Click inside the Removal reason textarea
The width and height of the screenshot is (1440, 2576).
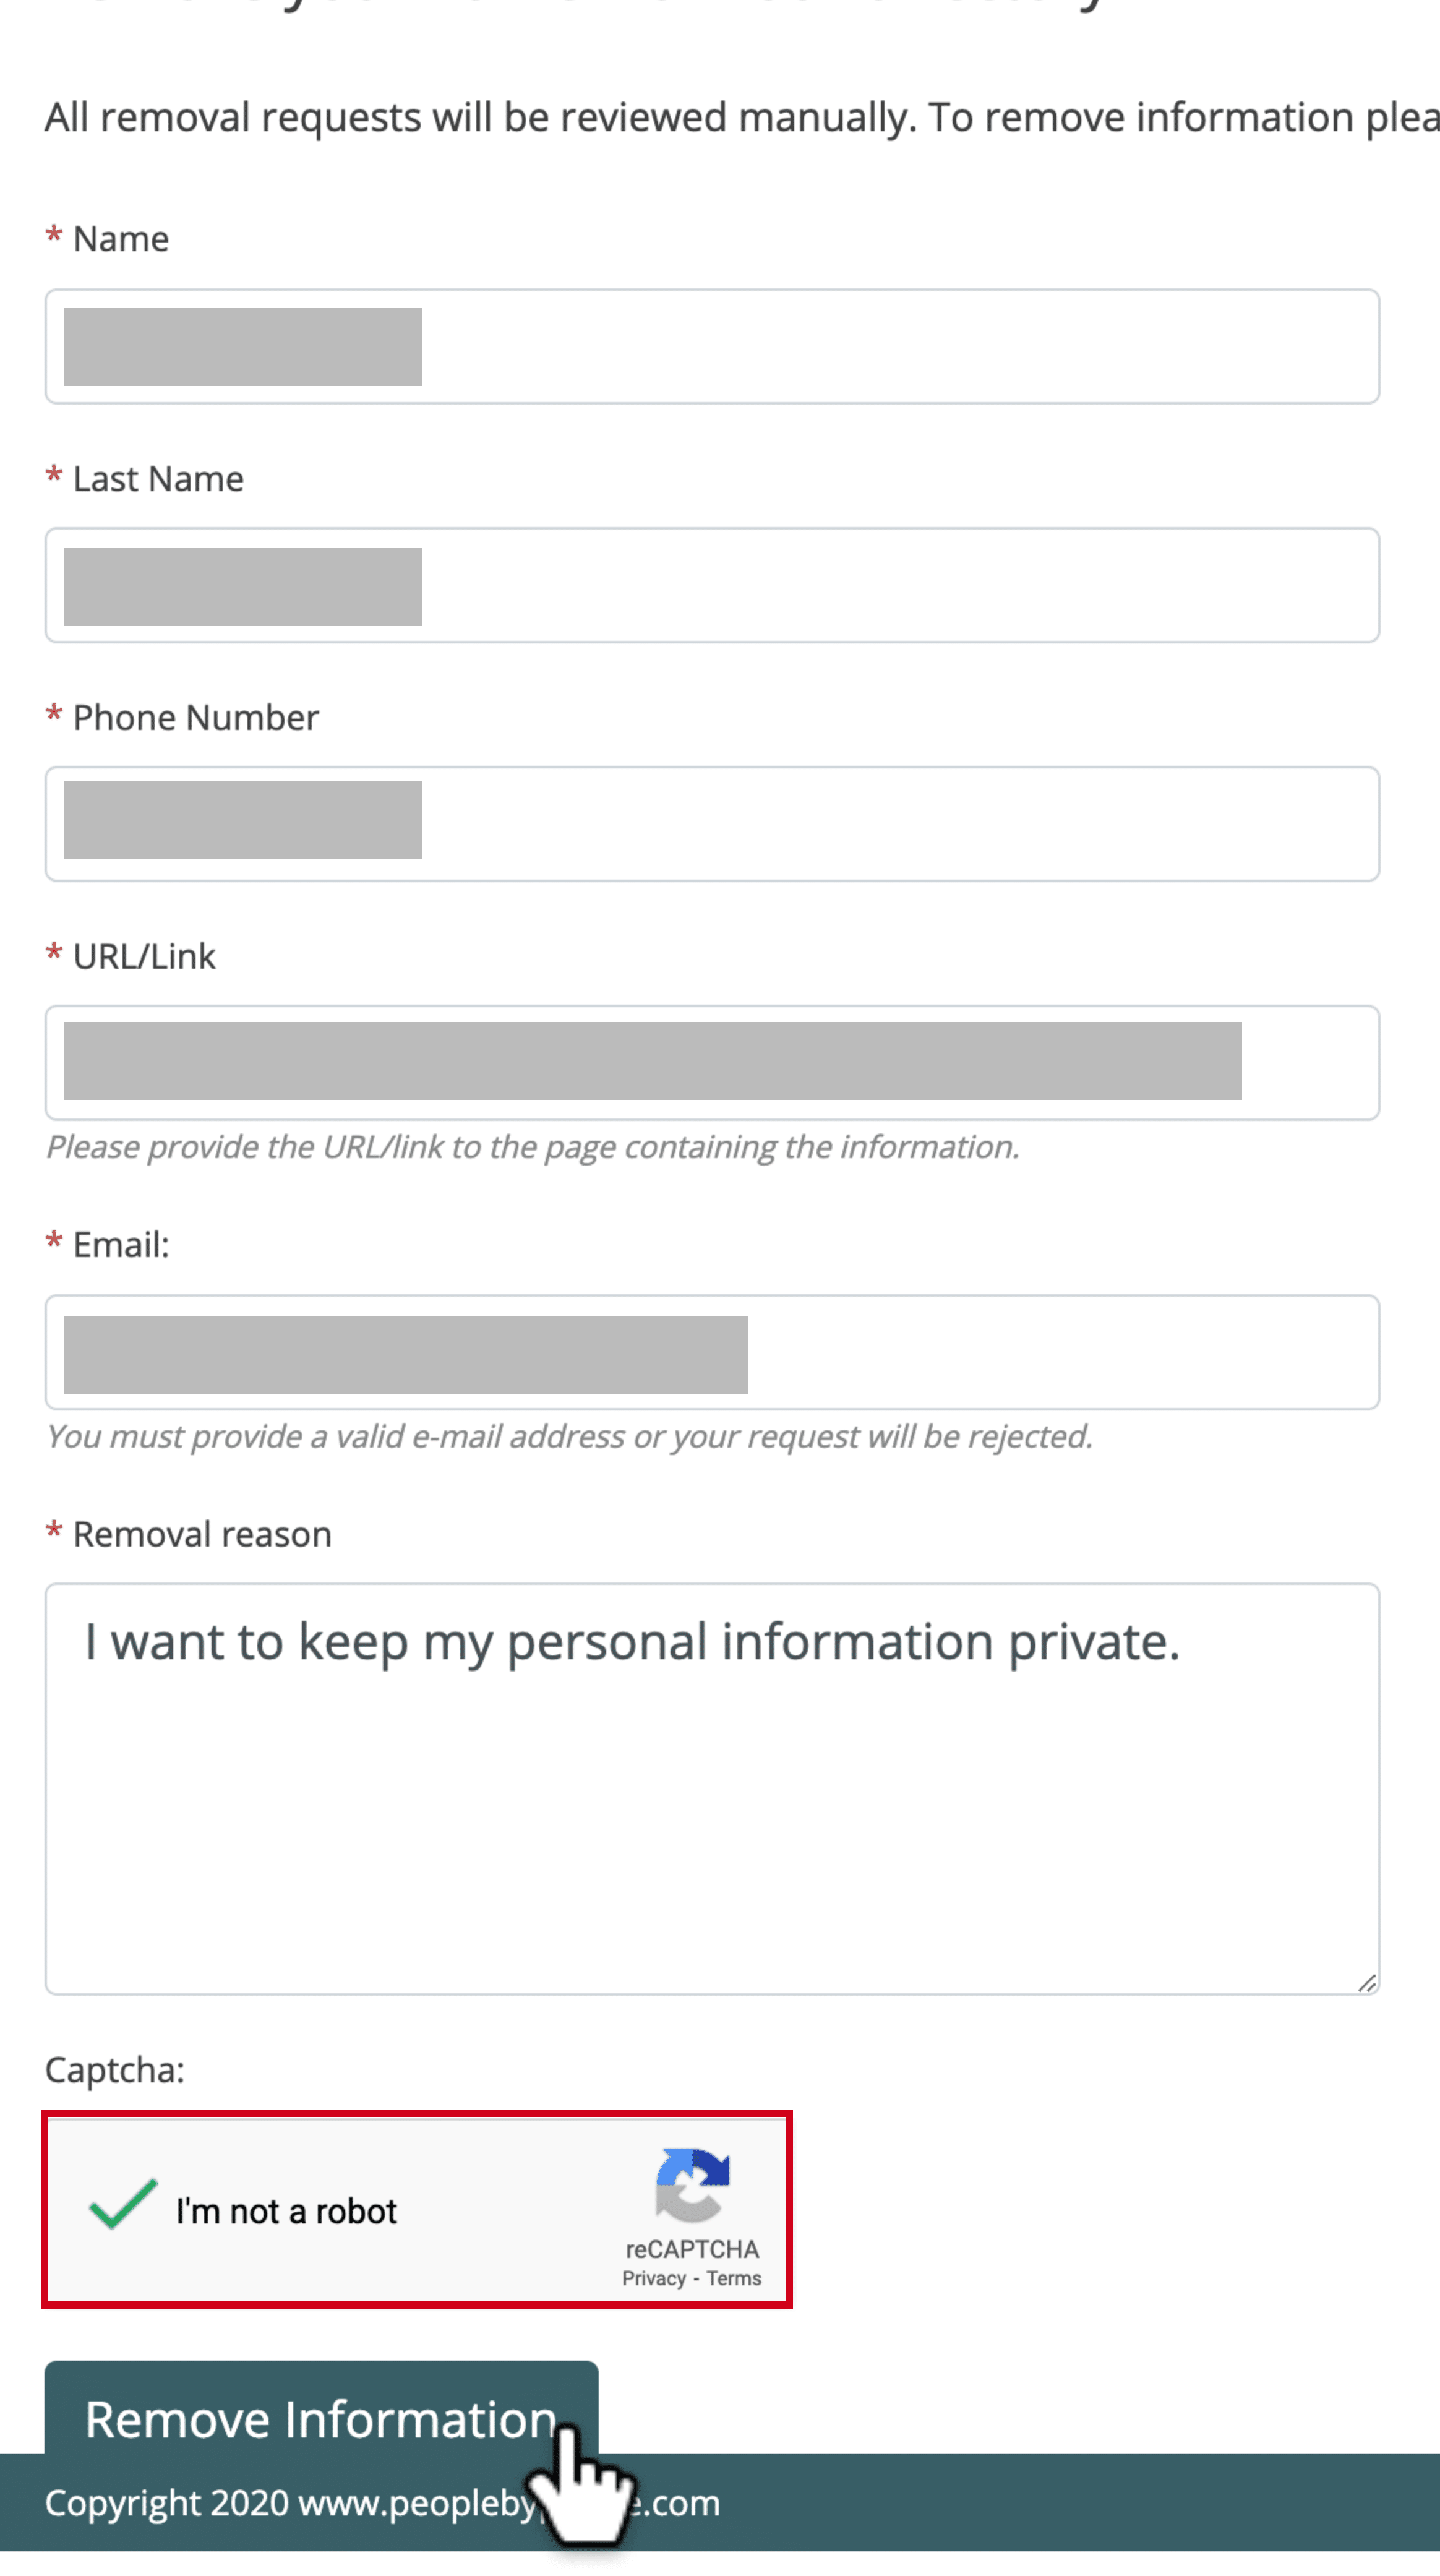[x=712, y=1790]
